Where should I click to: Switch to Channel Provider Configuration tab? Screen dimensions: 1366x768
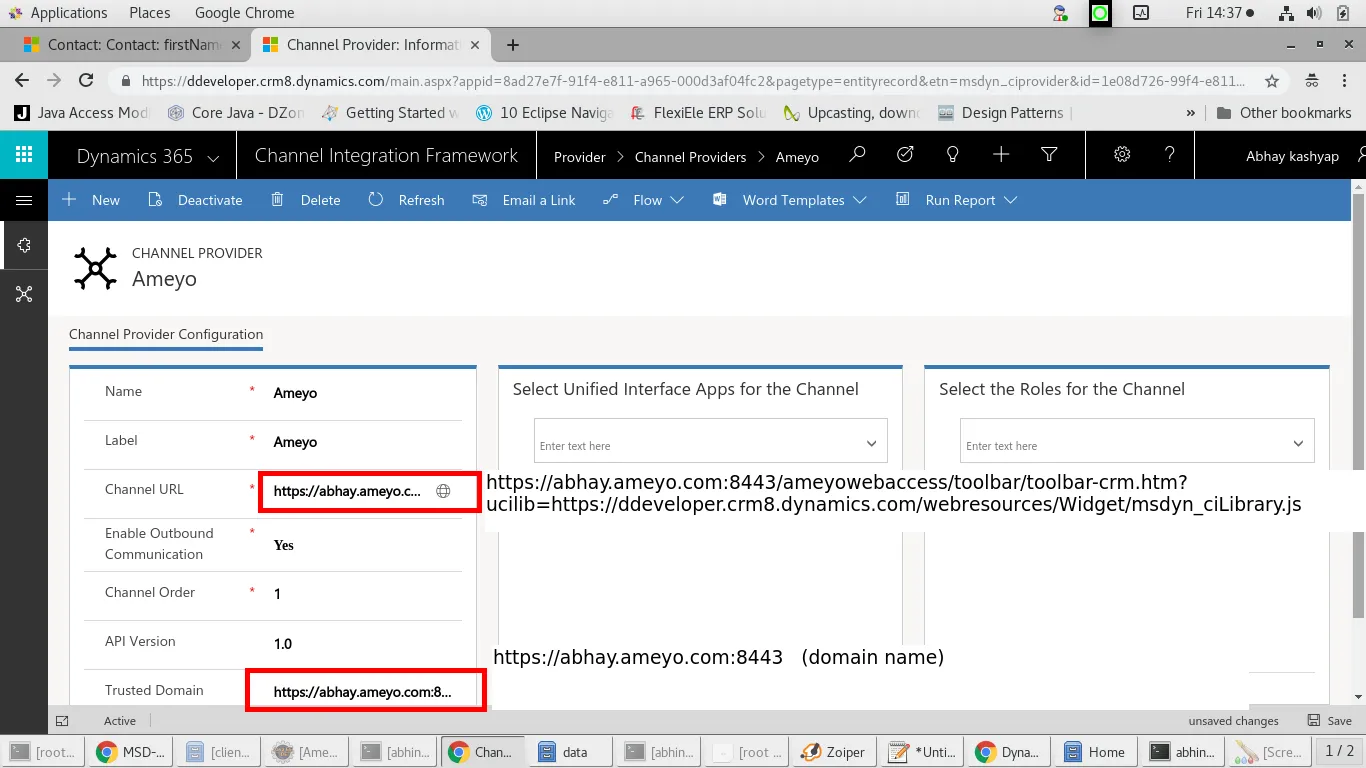(166, 335)
